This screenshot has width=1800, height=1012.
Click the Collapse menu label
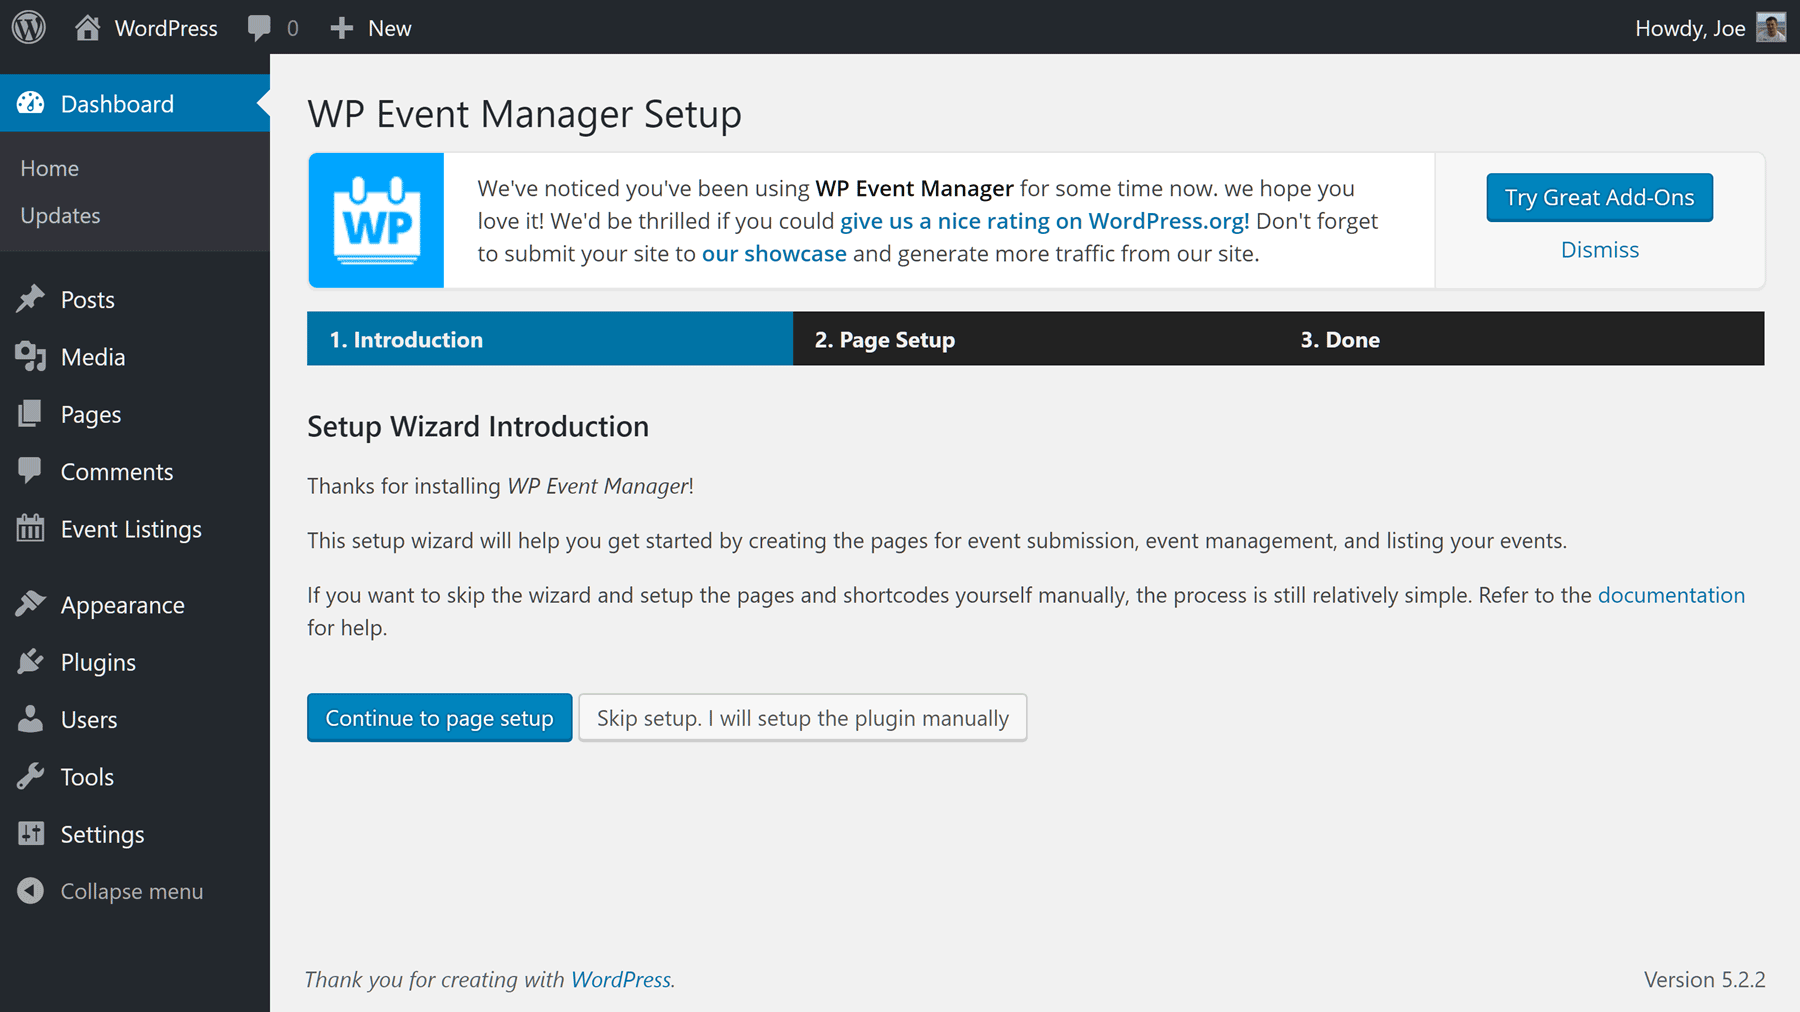coord(132,891)
